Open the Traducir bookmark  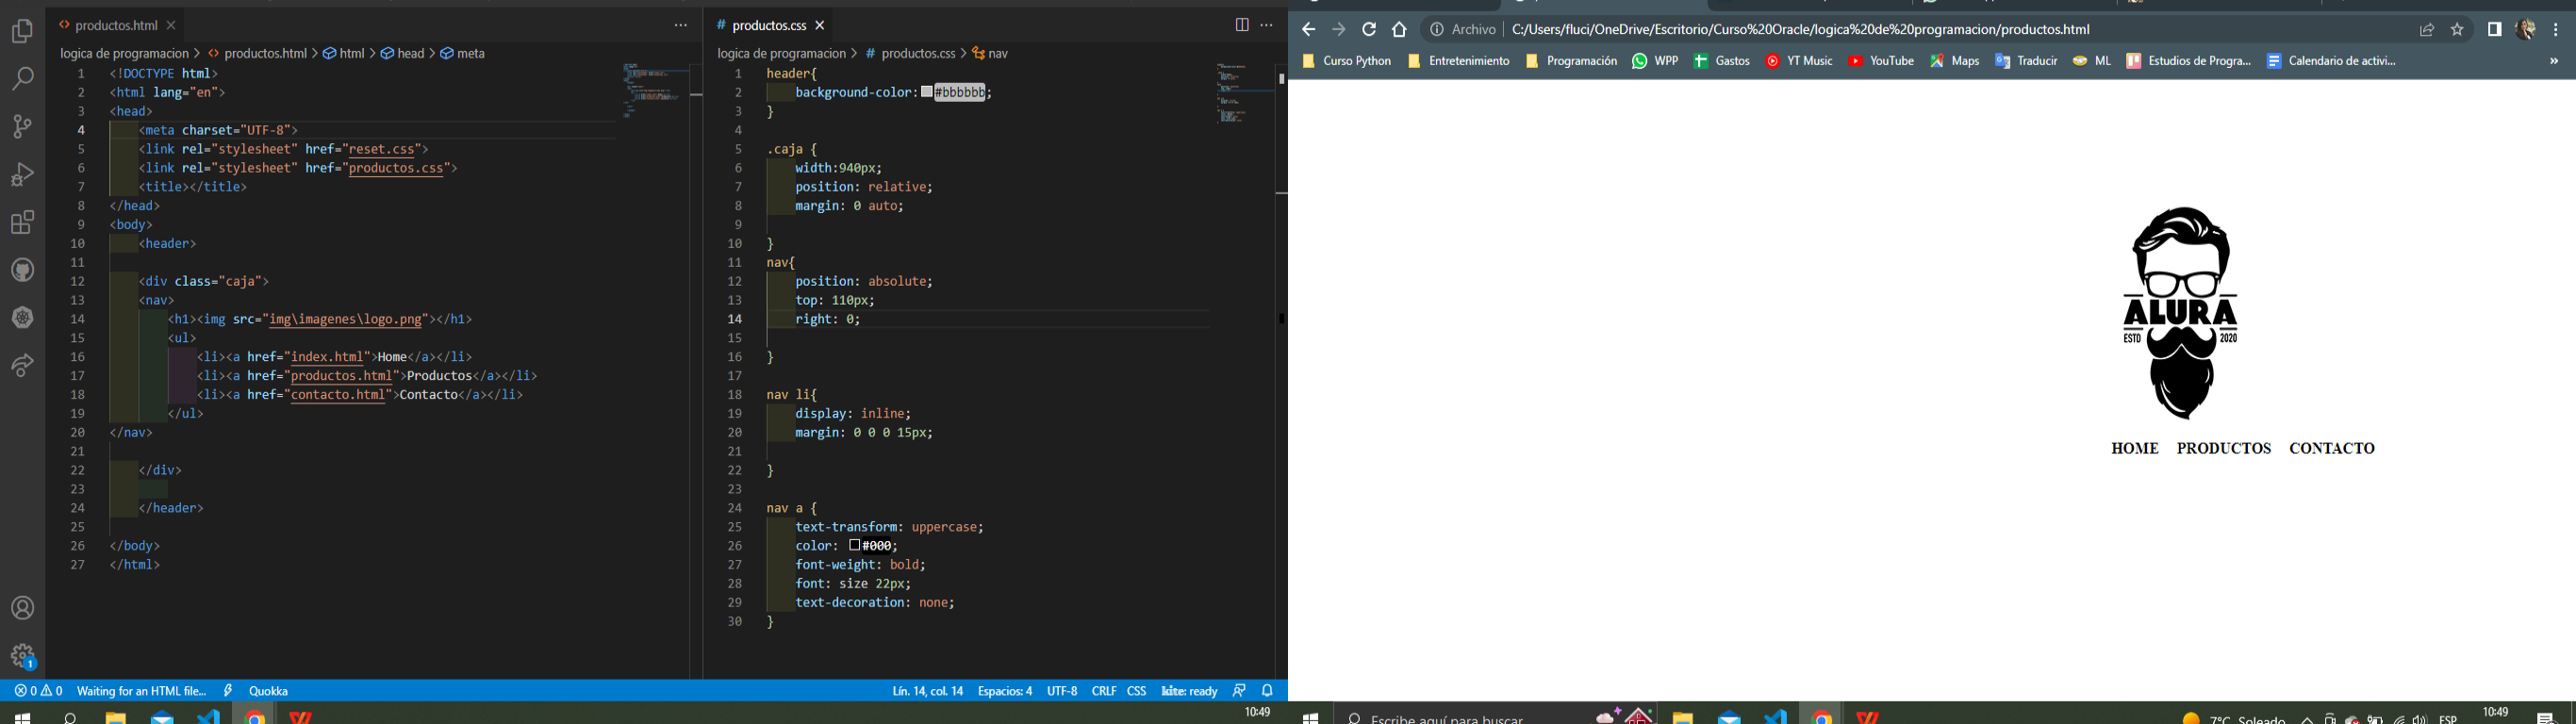(2026, 61)
